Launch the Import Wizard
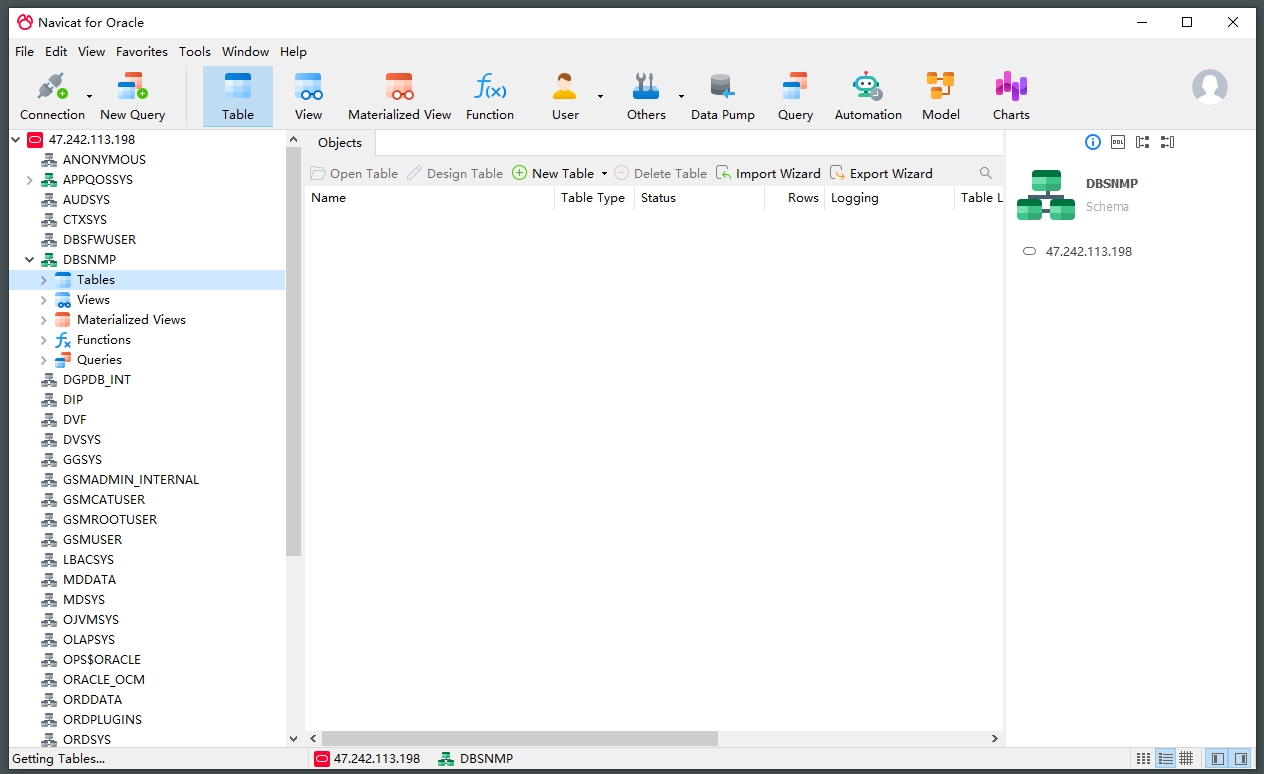 [768, 173]
